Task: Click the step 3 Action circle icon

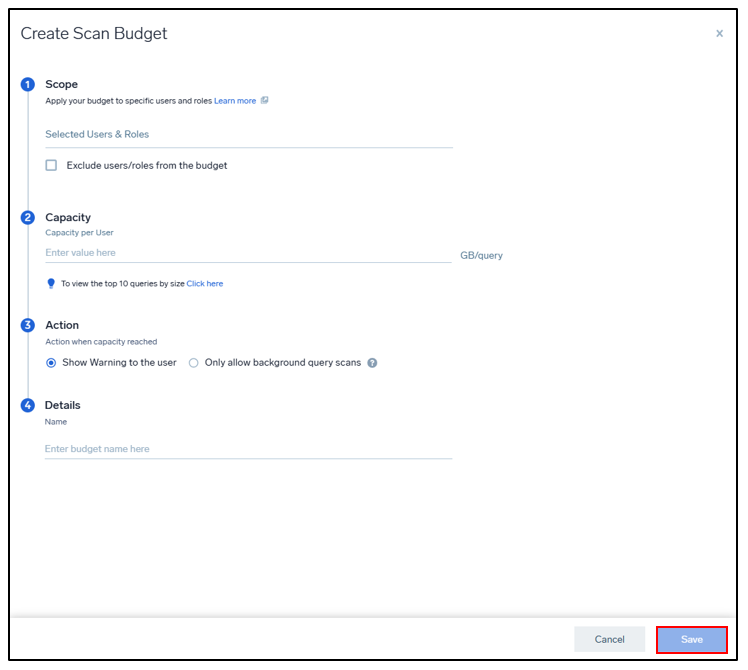Action: [x=28, y=325]
